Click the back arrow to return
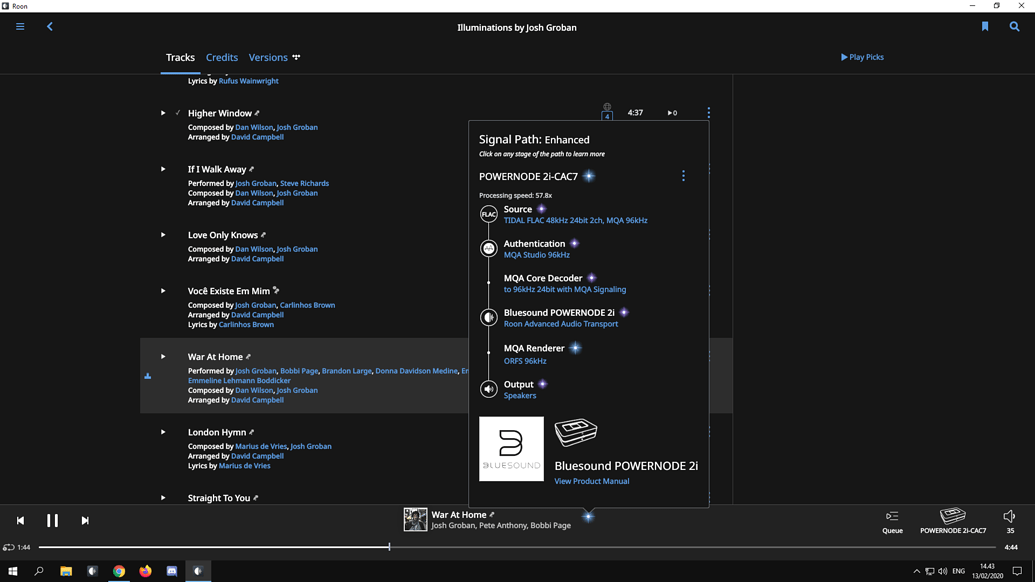This screenshot has height=582, width=1035. pos(50,27)
